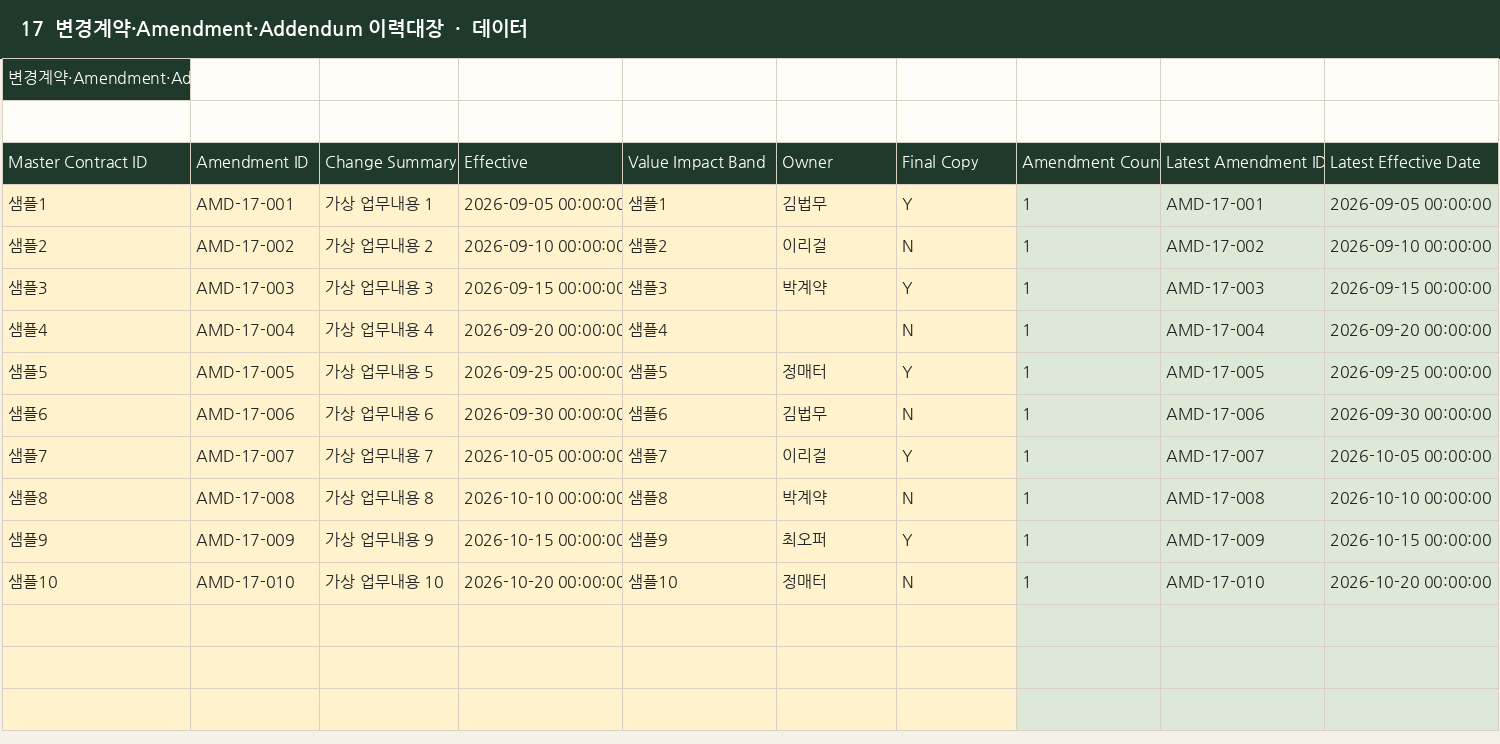Select '샘플2' in the Value Impact Band column
Image resolution: width=1500 pixels, height=744 pixels.
(700, 247)
